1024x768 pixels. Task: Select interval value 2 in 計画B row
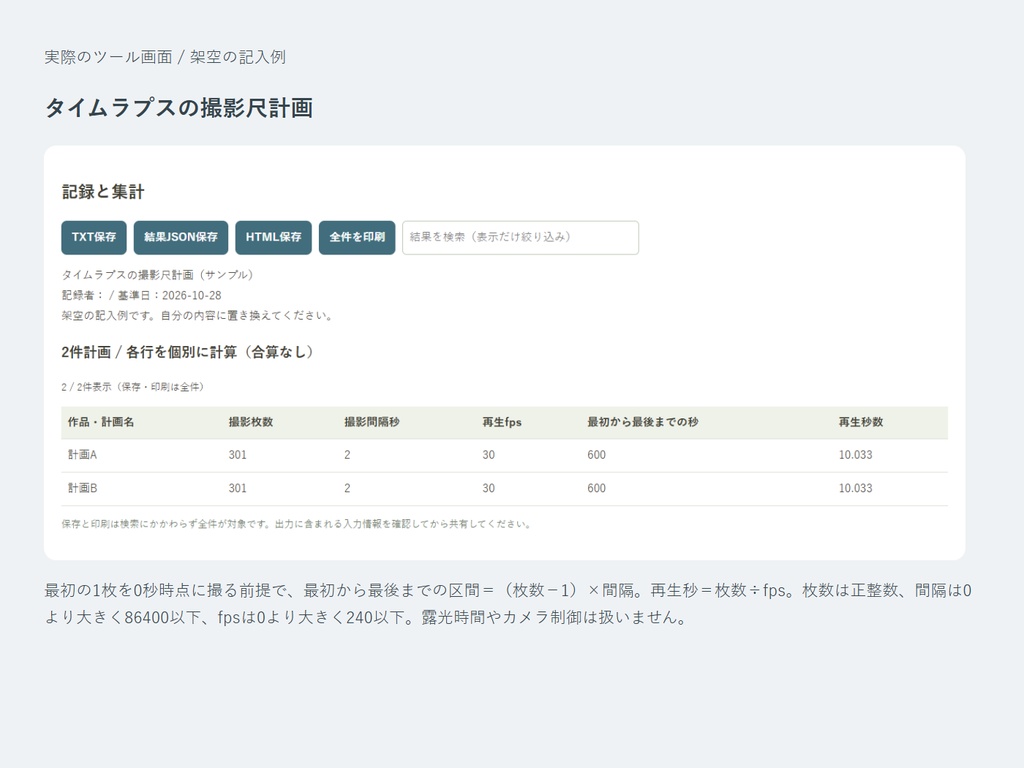347,488
